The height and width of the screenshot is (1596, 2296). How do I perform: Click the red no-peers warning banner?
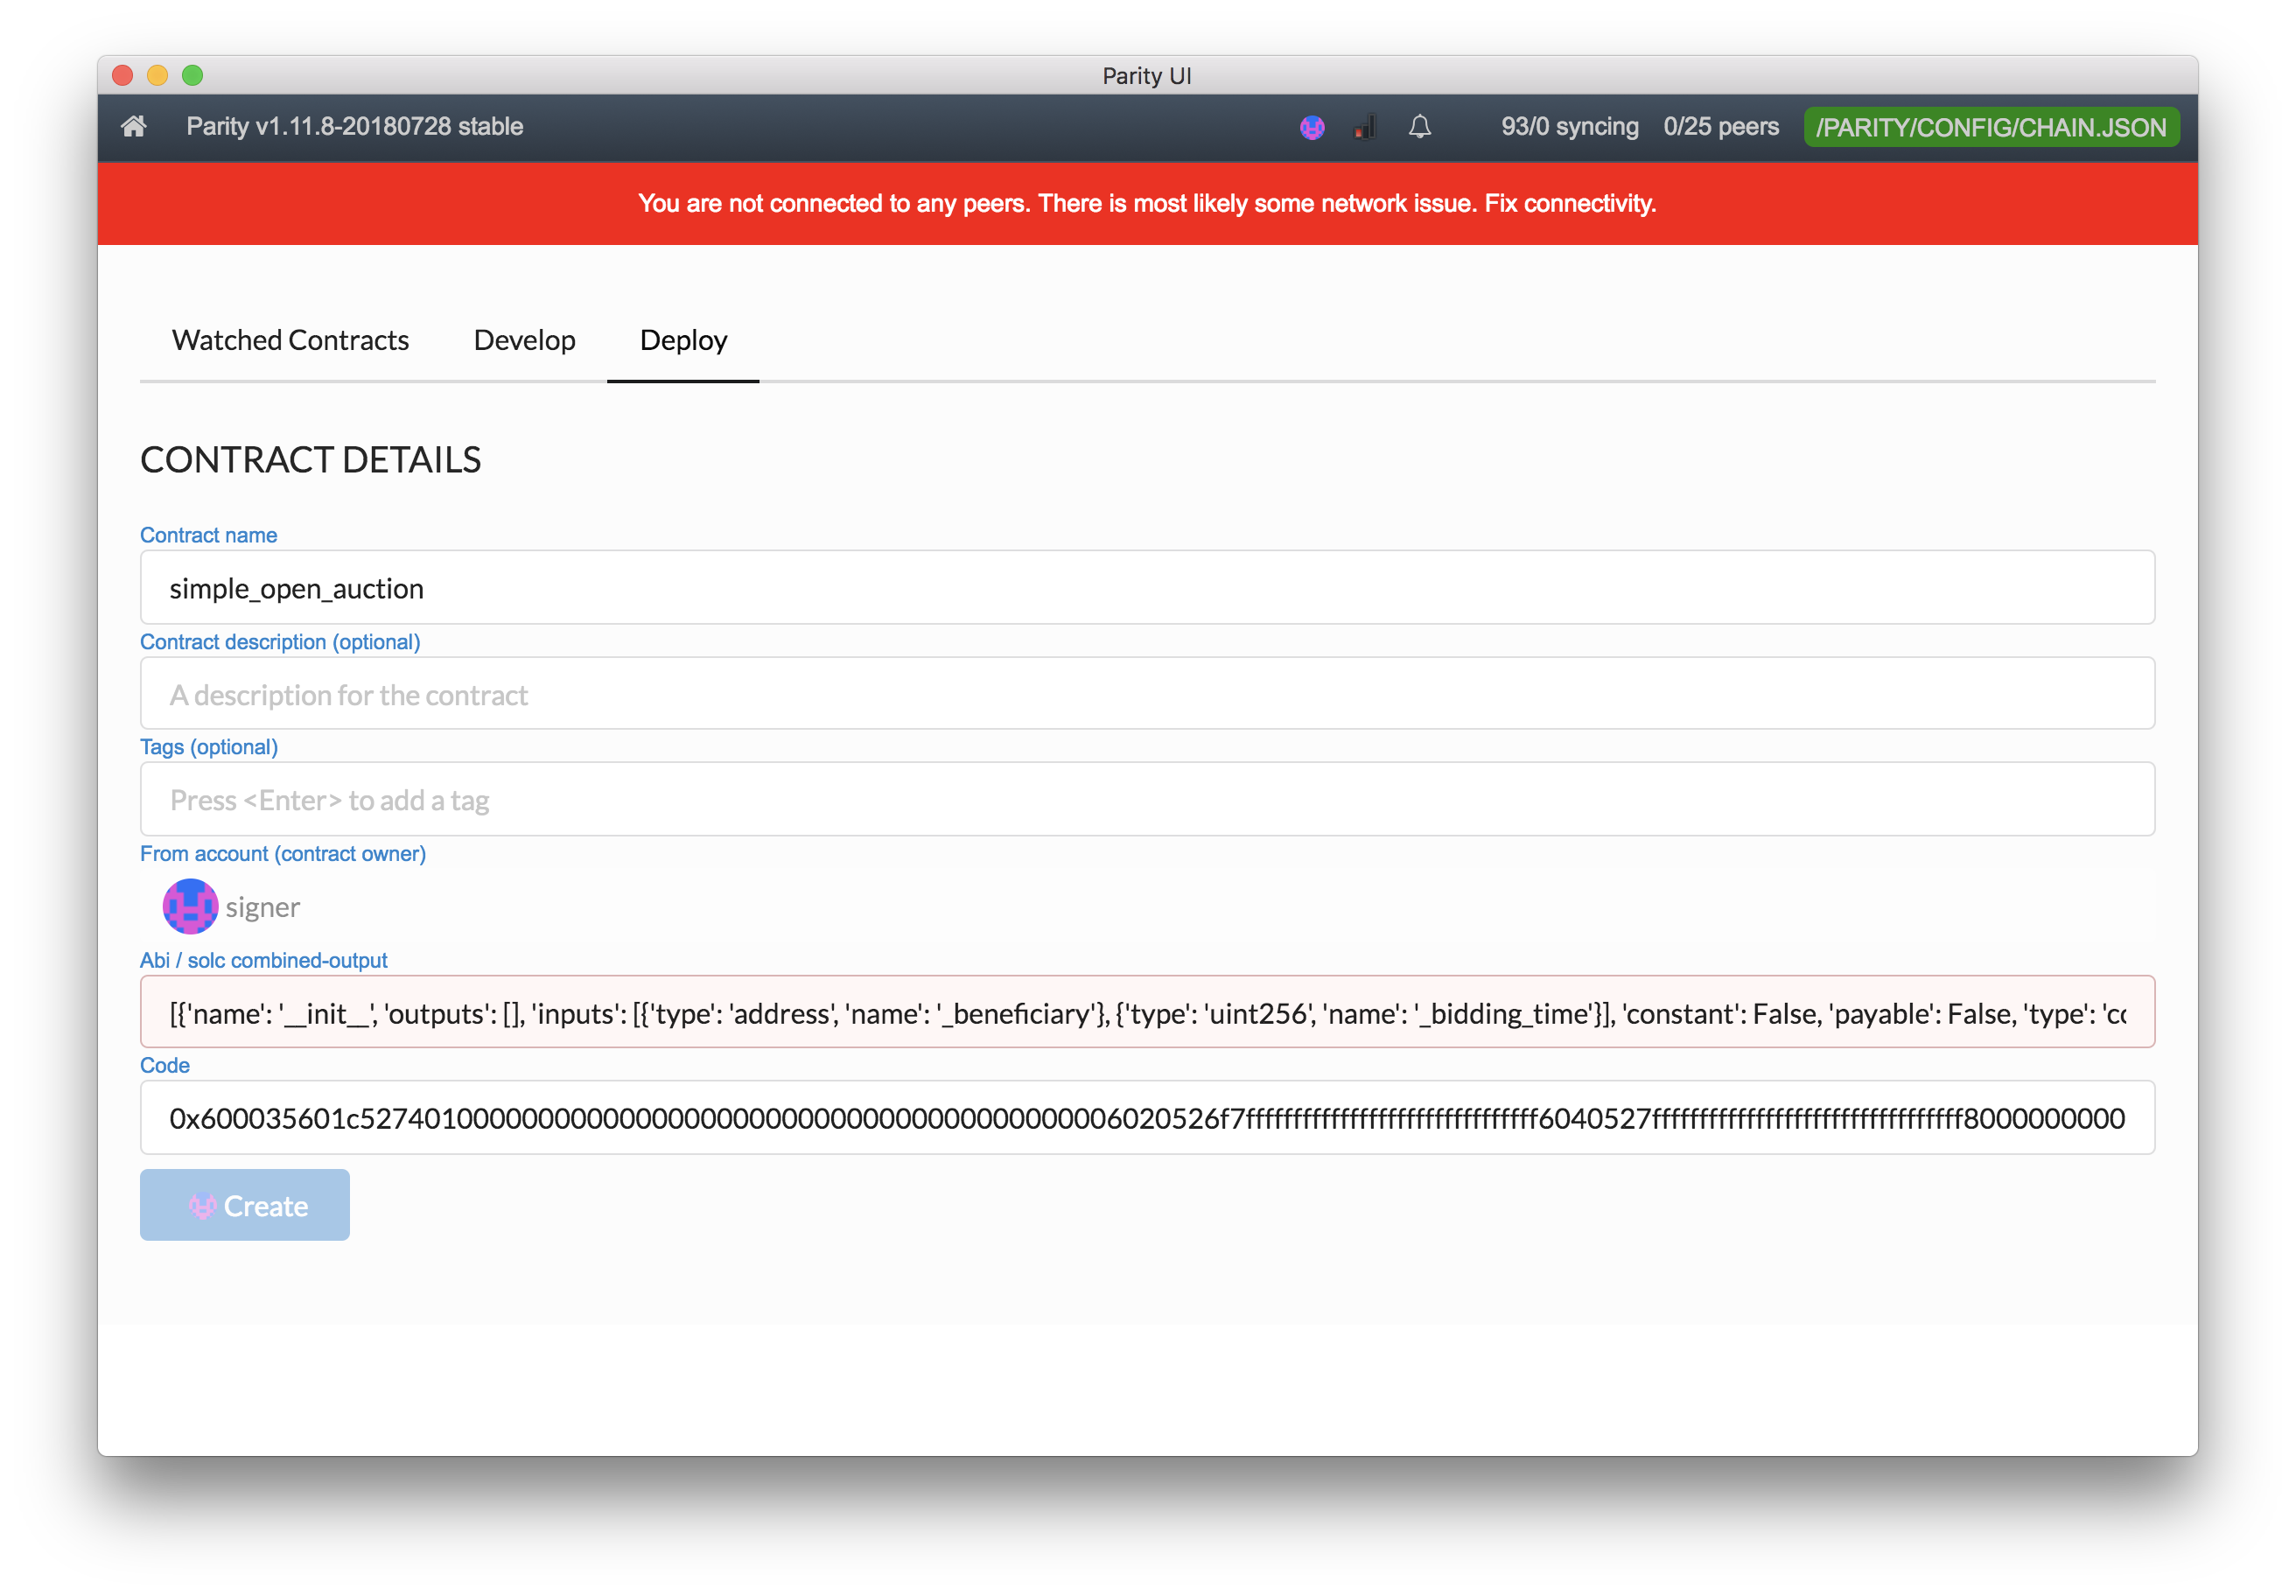(x=1147, y=204)
